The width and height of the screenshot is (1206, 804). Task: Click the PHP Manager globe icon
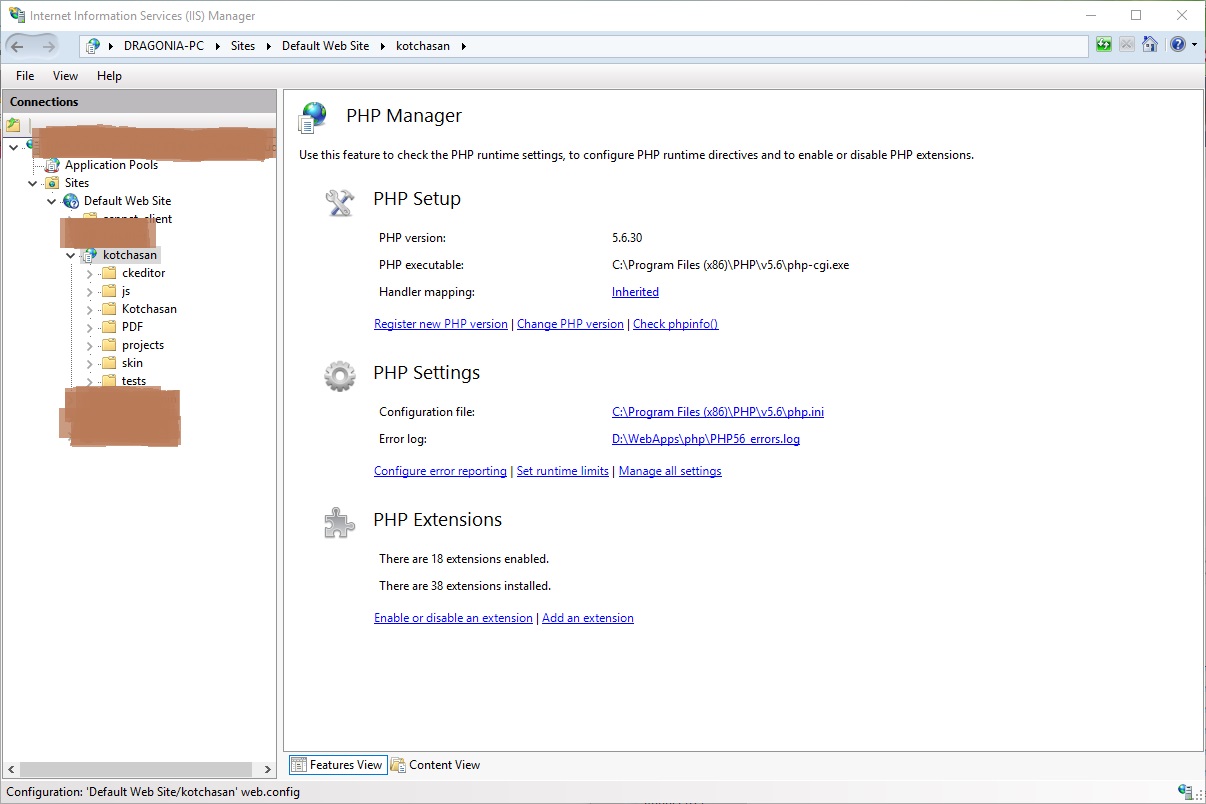[313, 117]
